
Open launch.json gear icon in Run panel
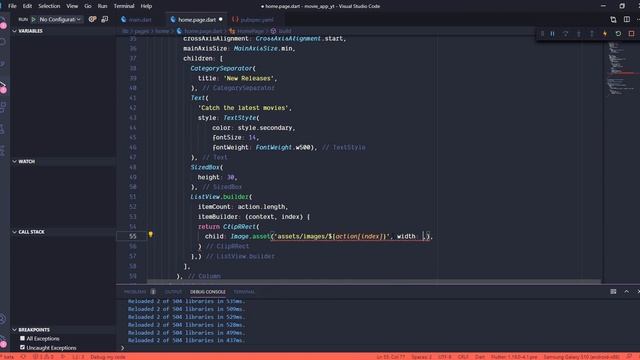click(93, 19)
